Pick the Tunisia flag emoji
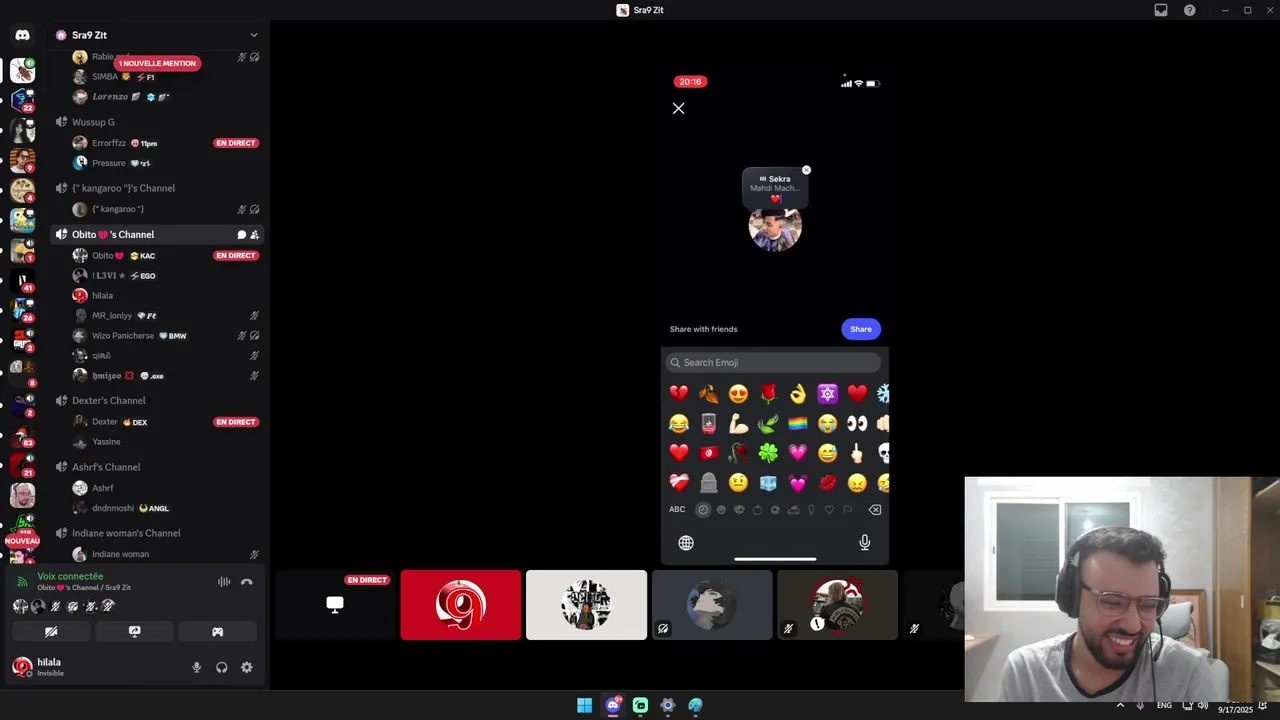Image resolution: width=1280 pixels, height=720 pixels. [708, 453]
